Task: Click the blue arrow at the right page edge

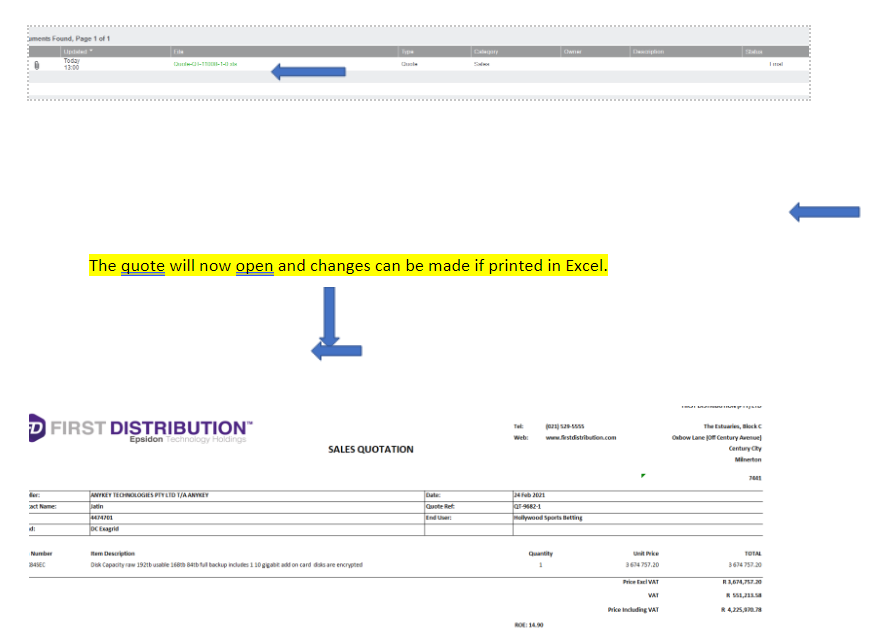Action: click(824, 211)
